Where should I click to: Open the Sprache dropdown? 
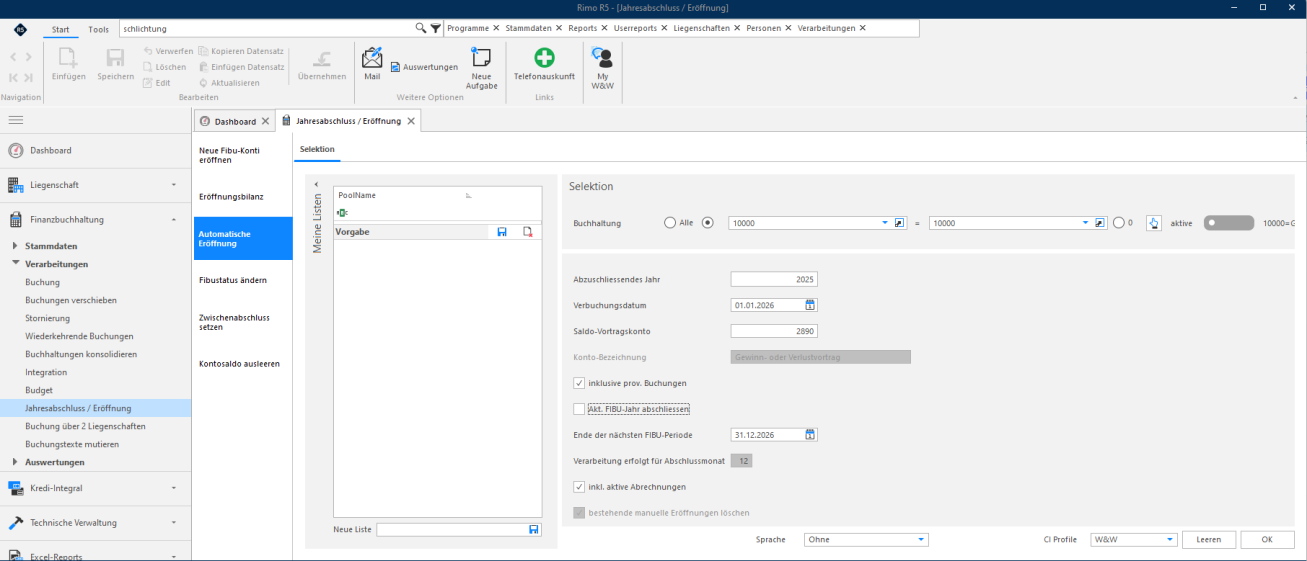(921, 540)
